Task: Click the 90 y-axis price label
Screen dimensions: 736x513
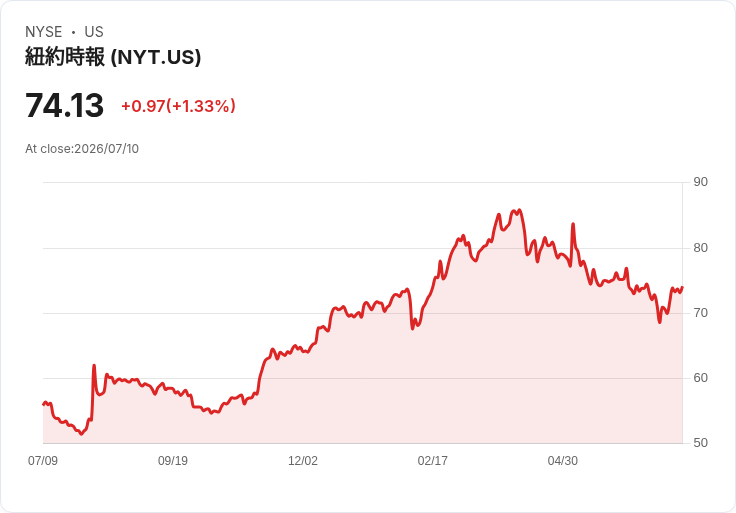Action: click(x=700, y=182)
